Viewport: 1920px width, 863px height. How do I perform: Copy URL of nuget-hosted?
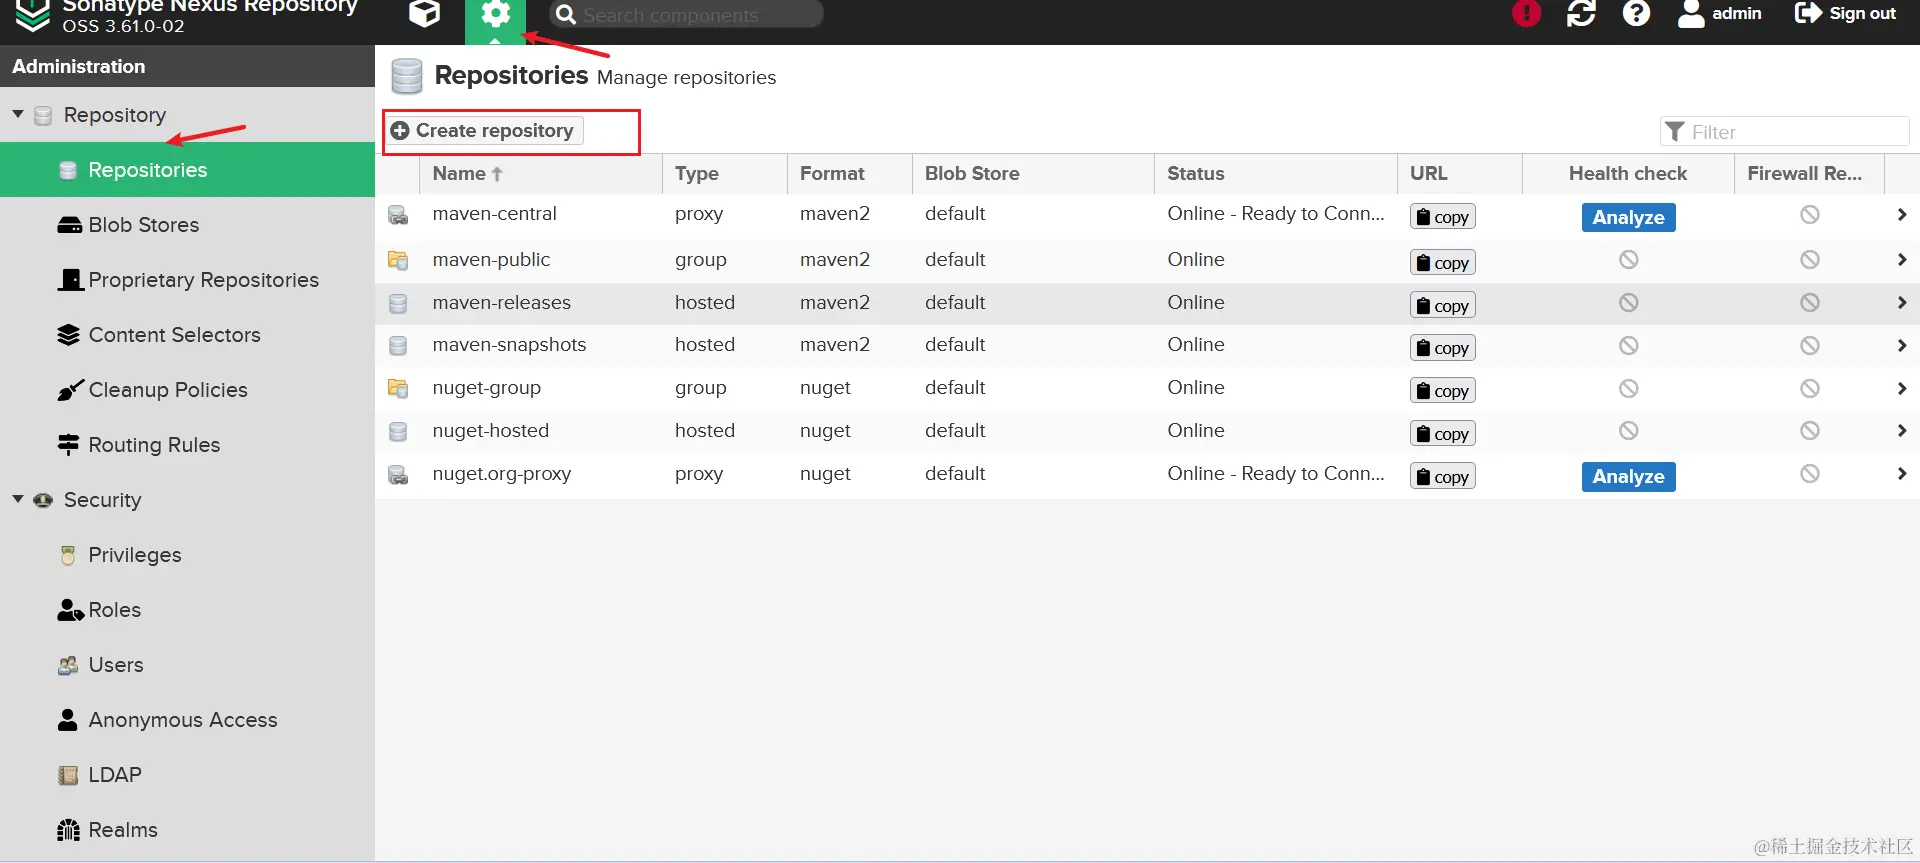[x=1442, y=434]
